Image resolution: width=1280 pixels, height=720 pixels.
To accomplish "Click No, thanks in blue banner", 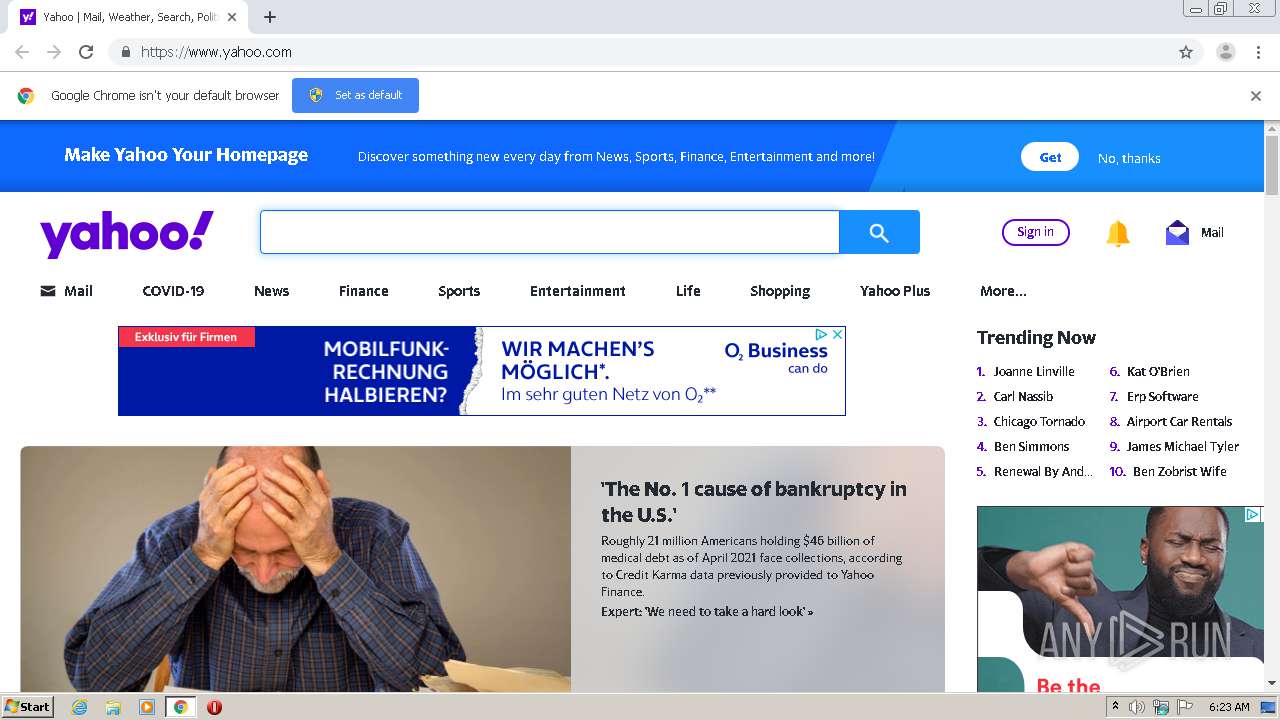I will point(1129,158).
